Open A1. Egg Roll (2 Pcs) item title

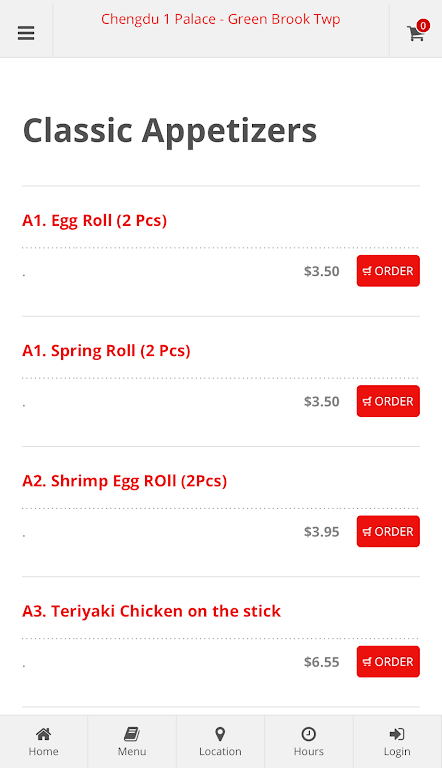tap(95, 220)
